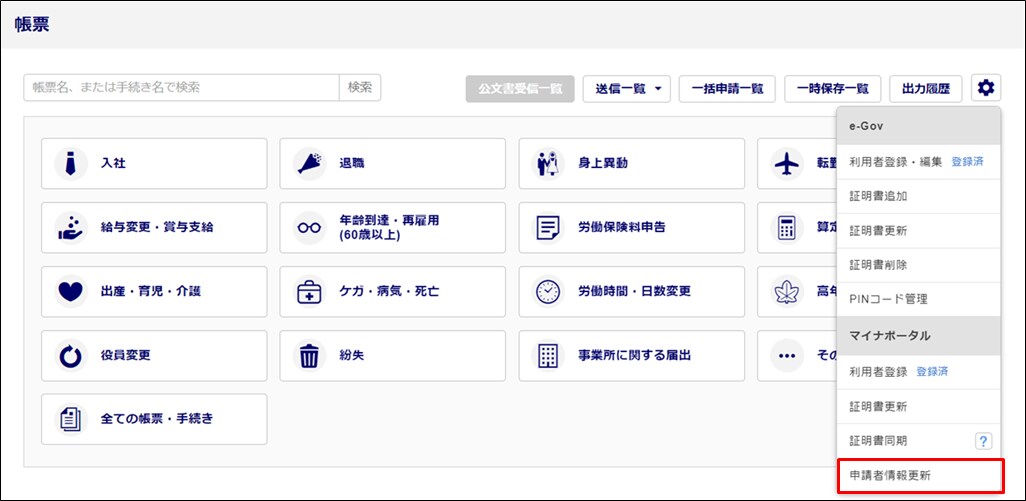Click the gear settings icon
This screenshot has width=1026, height=501.
point(986,88)
